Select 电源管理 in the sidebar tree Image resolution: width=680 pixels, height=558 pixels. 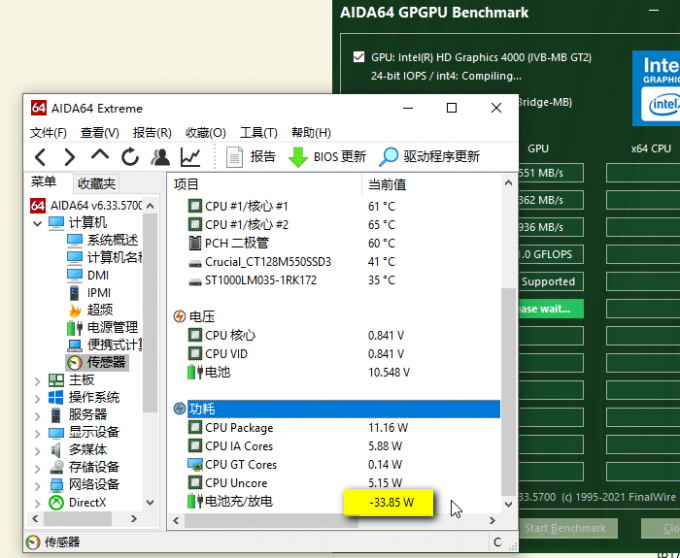112,327
